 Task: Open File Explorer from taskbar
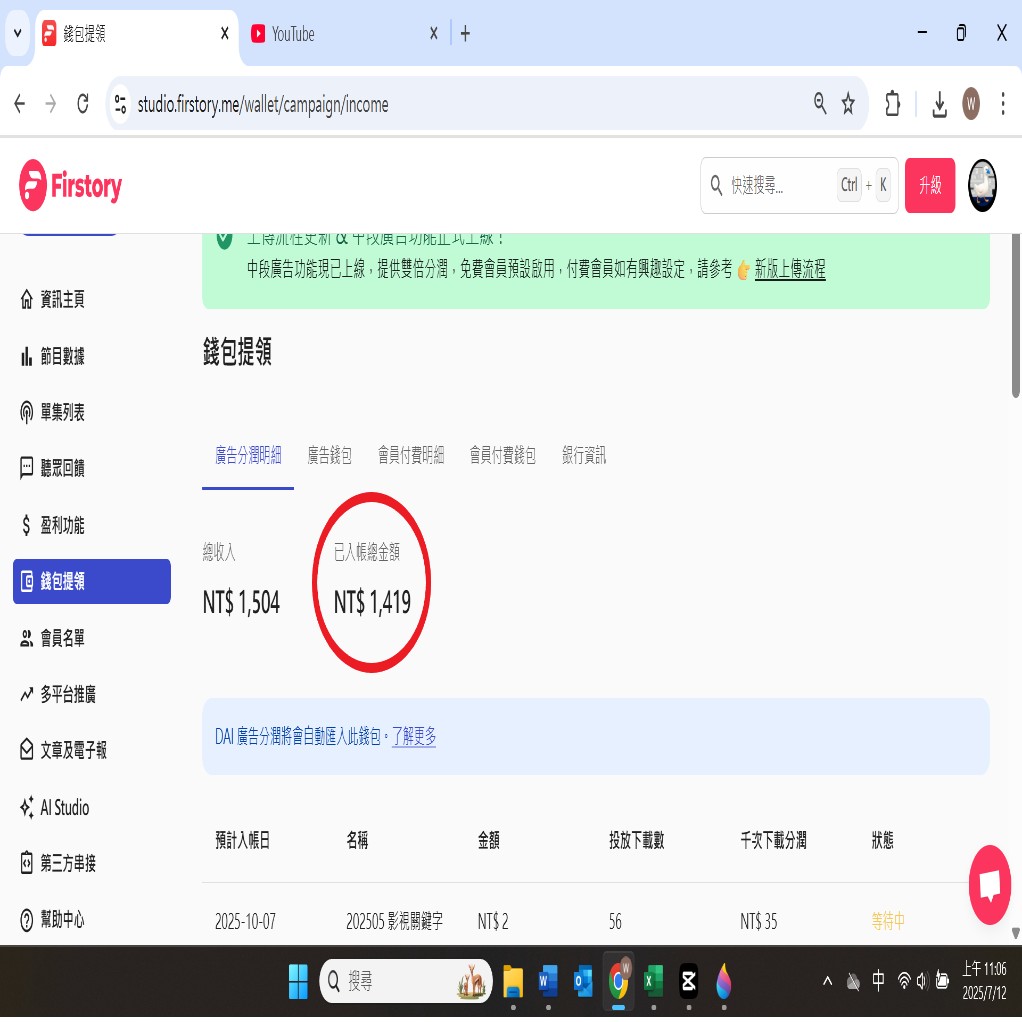pos(514,981)
